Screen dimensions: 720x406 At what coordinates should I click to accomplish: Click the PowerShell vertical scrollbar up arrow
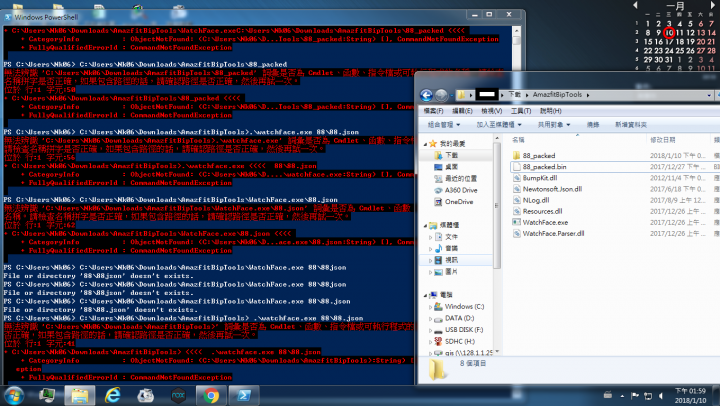coord(517,31)
